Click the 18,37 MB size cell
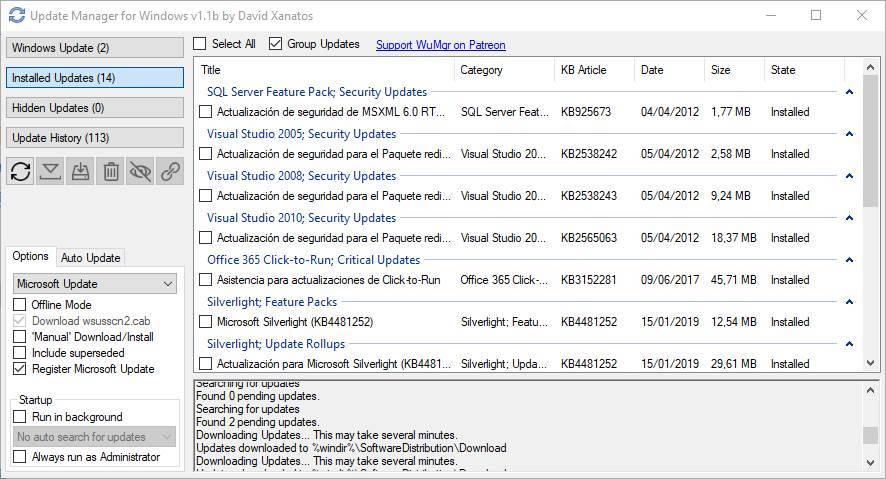The image size is (886, 479). pyautogui.click(x=733, y=238)
